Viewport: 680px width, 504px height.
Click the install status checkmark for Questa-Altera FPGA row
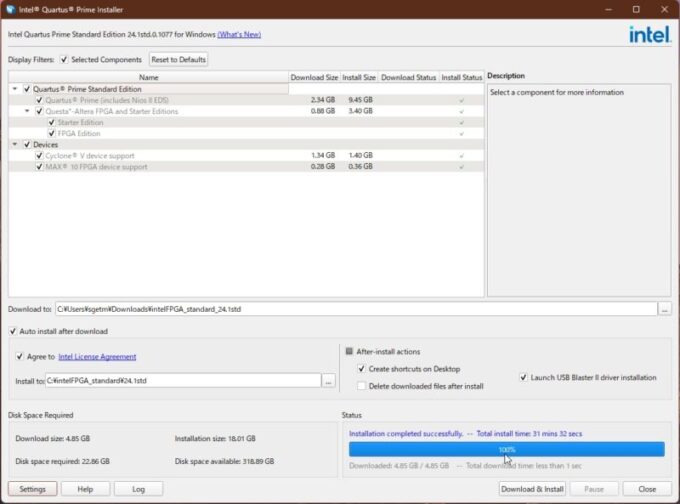(x=461, y=111)
